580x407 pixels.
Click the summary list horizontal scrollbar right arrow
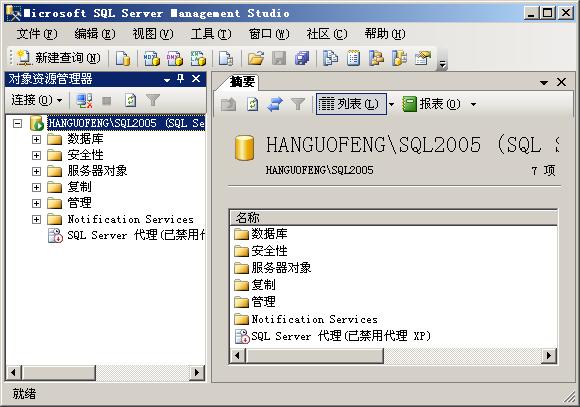tap(549, 356)
